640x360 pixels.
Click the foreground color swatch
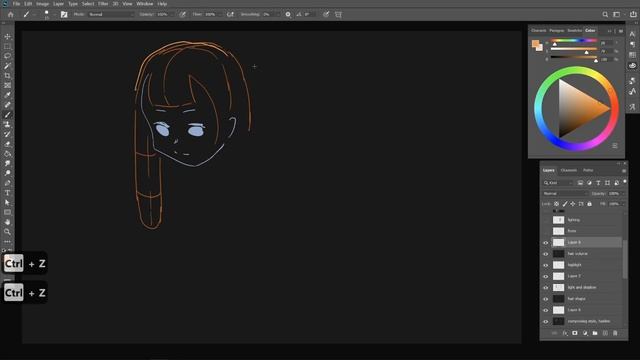(535, 44)
